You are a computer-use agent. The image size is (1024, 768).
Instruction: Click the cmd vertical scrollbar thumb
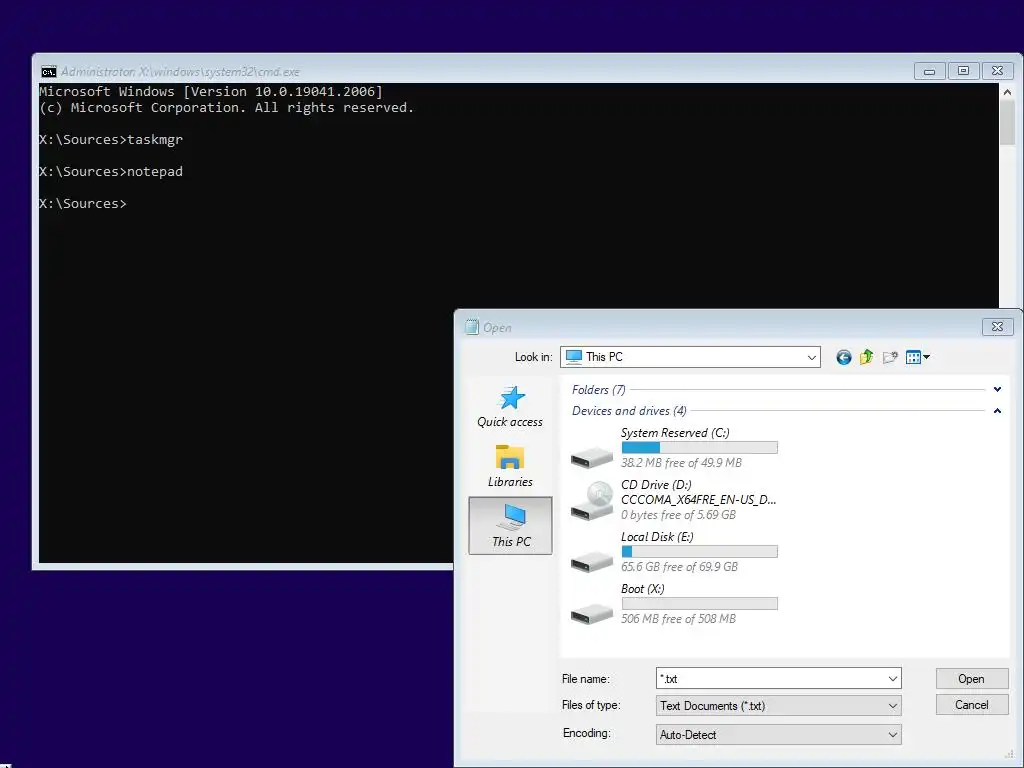pyautogui.click(x=1007, y=123)
